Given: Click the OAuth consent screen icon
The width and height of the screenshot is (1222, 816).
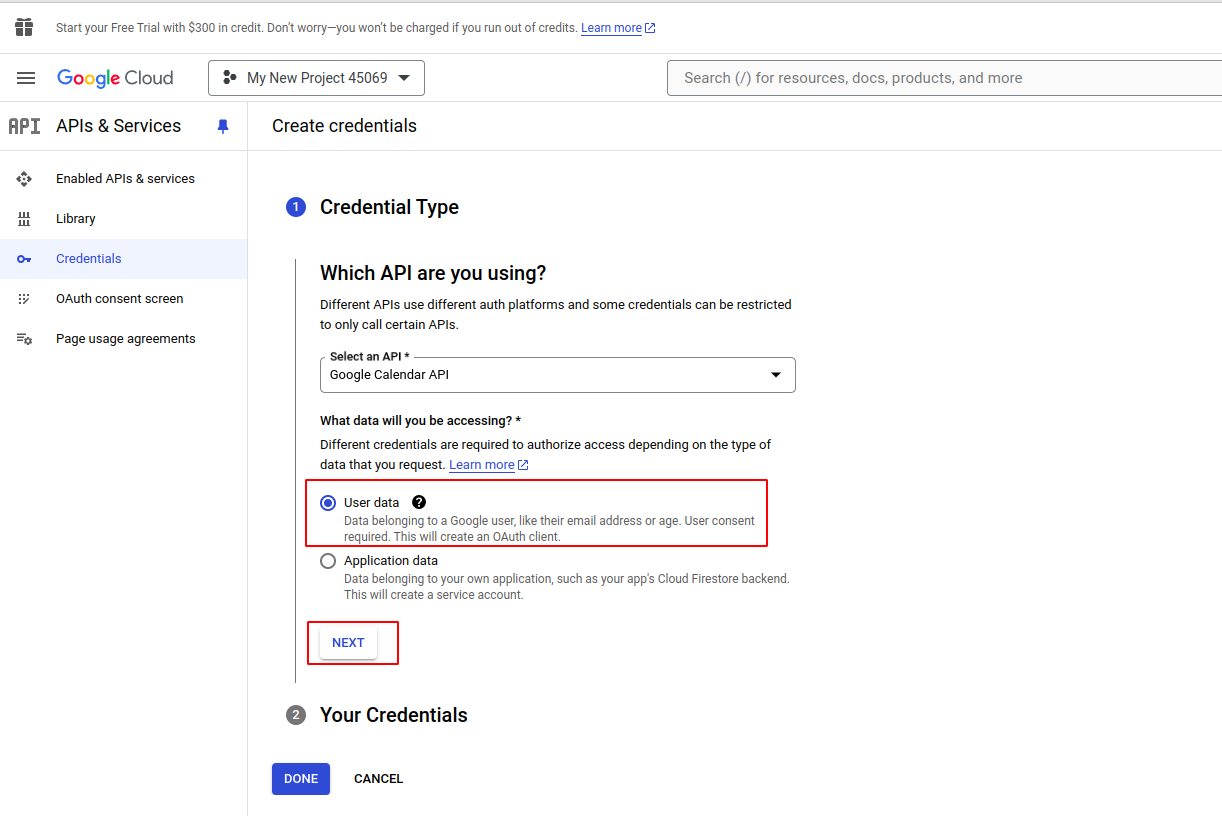Looking at the screenshot, I should click(24, 299).
